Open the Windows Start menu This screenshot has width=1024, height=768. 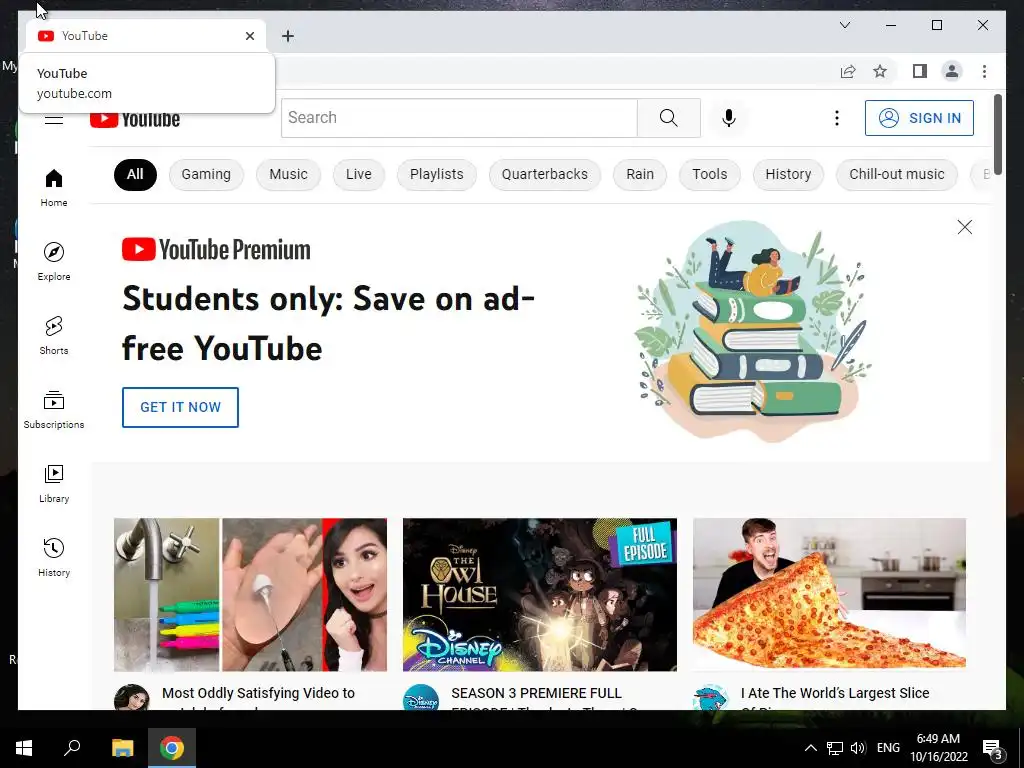click(24, 748)
